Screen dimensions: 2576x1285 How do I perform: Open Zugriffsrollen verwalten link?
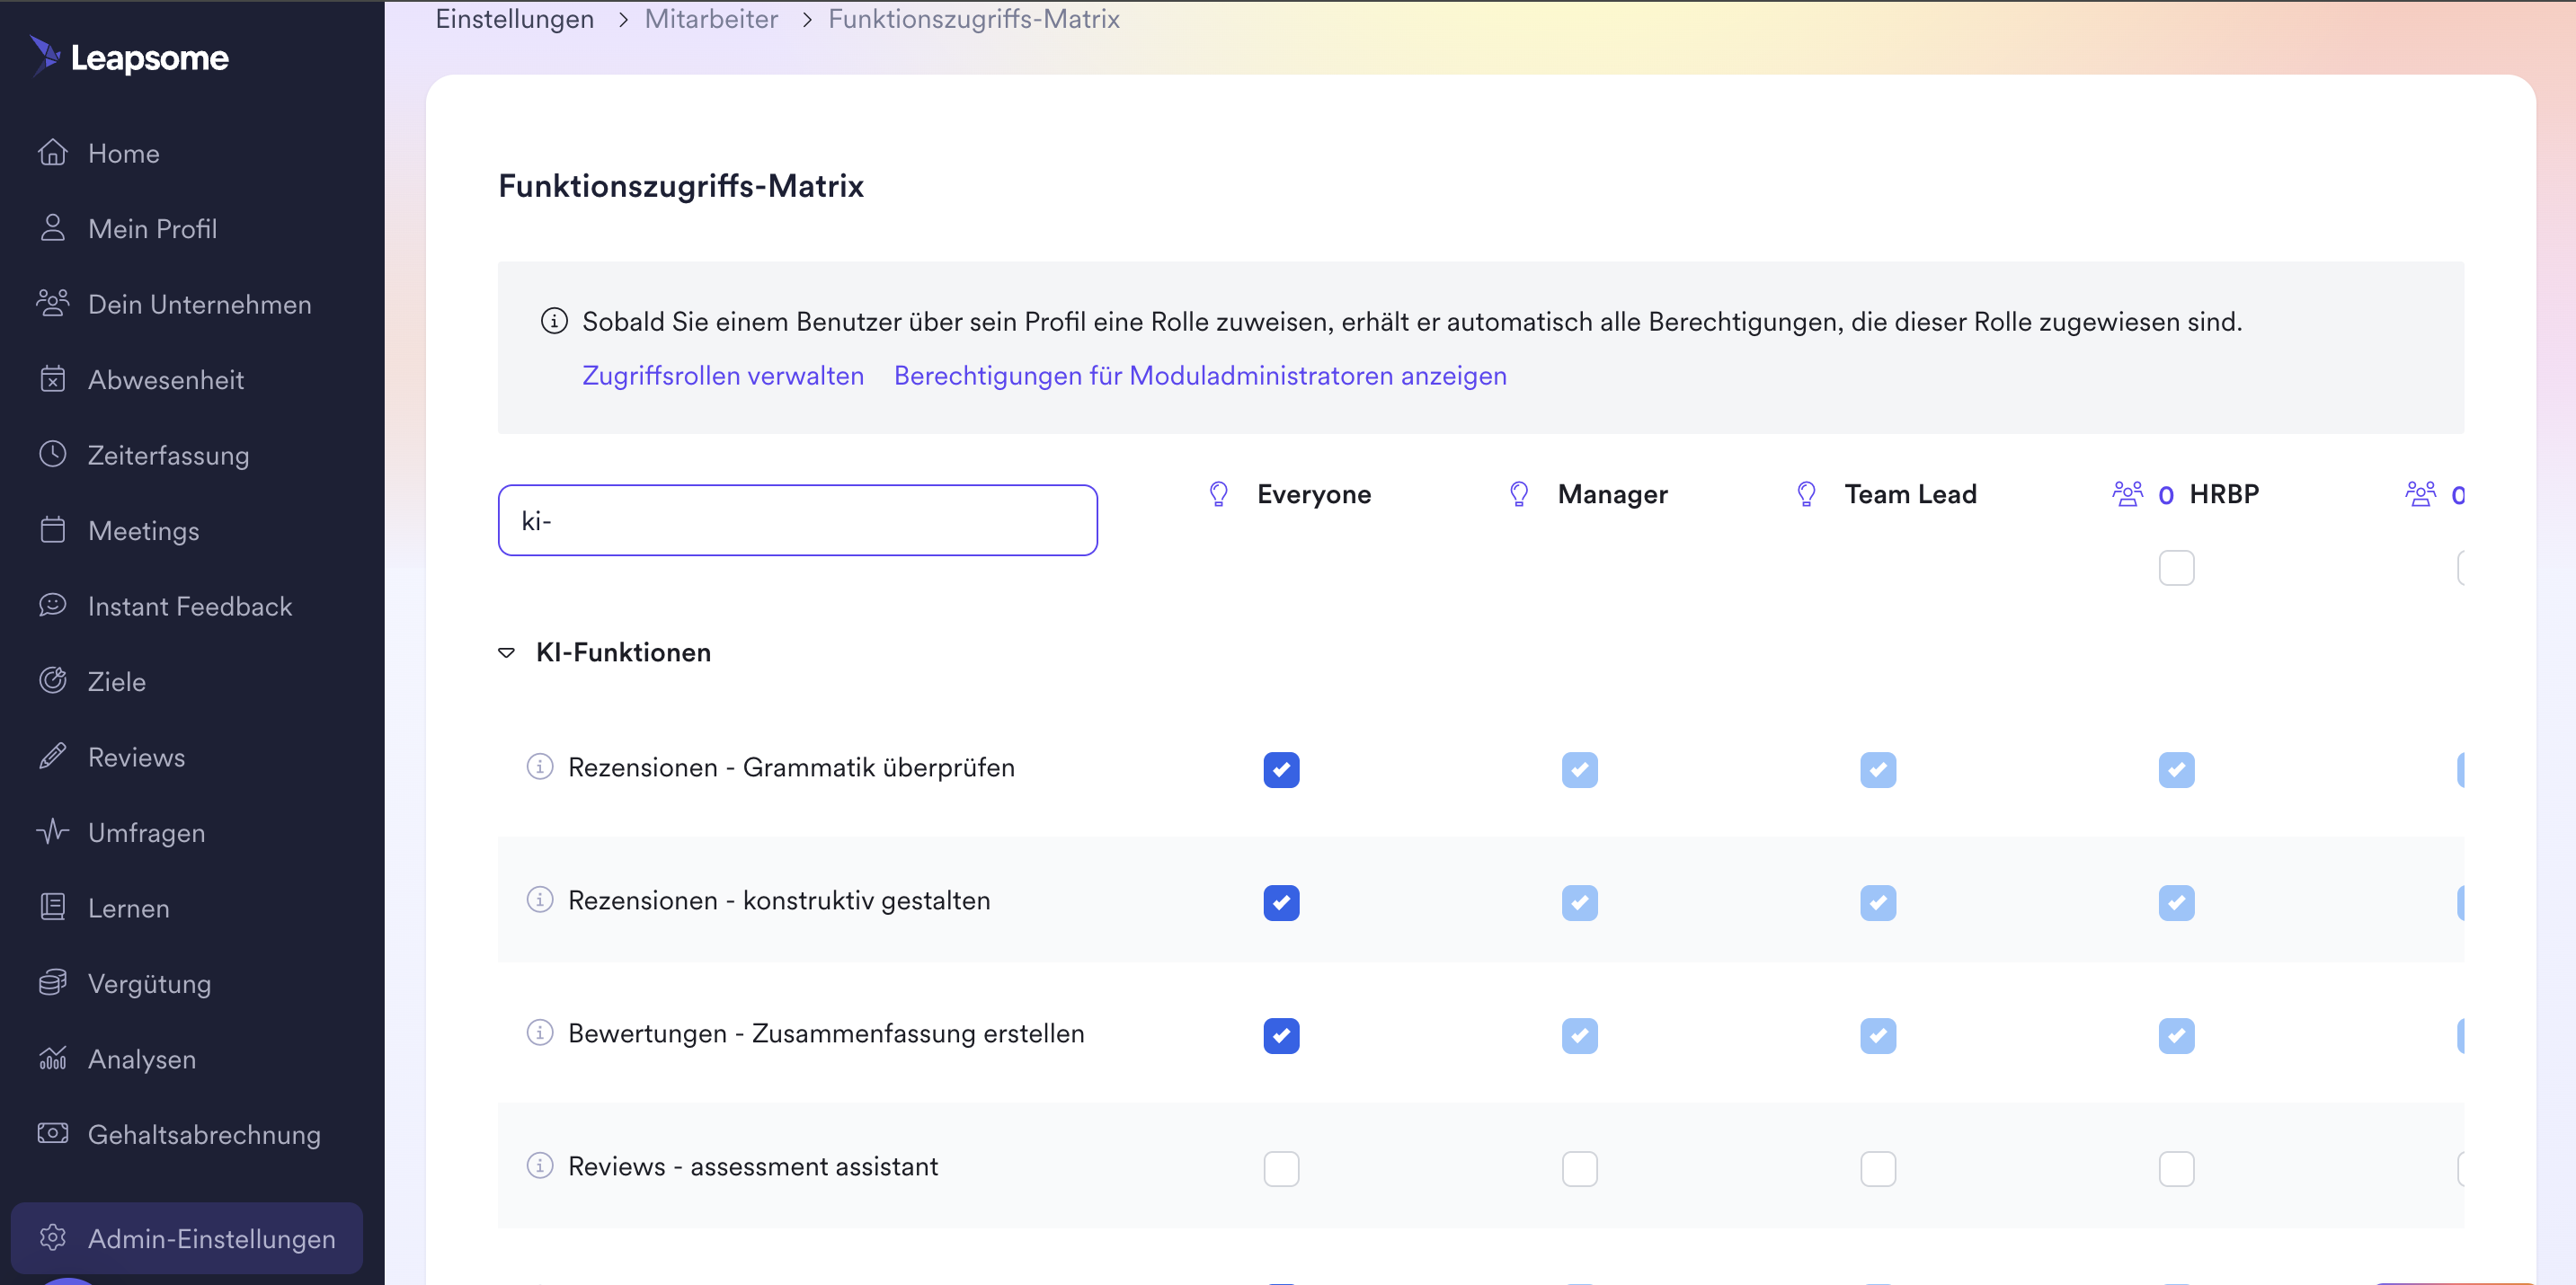(722, 375)
